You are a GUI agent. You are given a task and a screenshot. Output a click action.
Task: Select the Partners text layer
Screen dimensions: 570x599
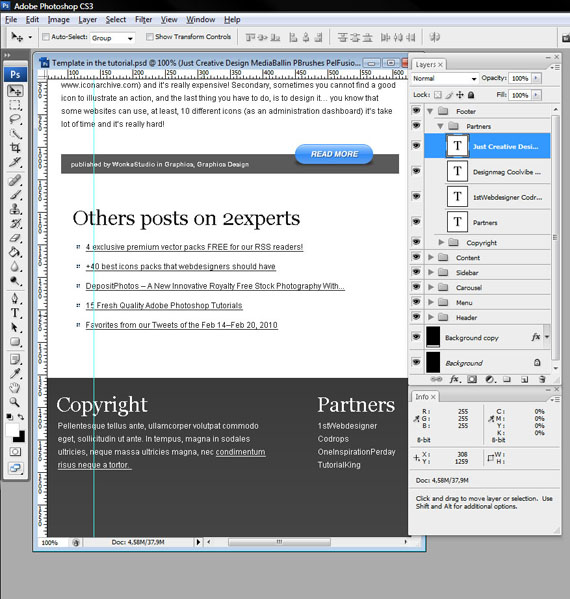(487, 222)
